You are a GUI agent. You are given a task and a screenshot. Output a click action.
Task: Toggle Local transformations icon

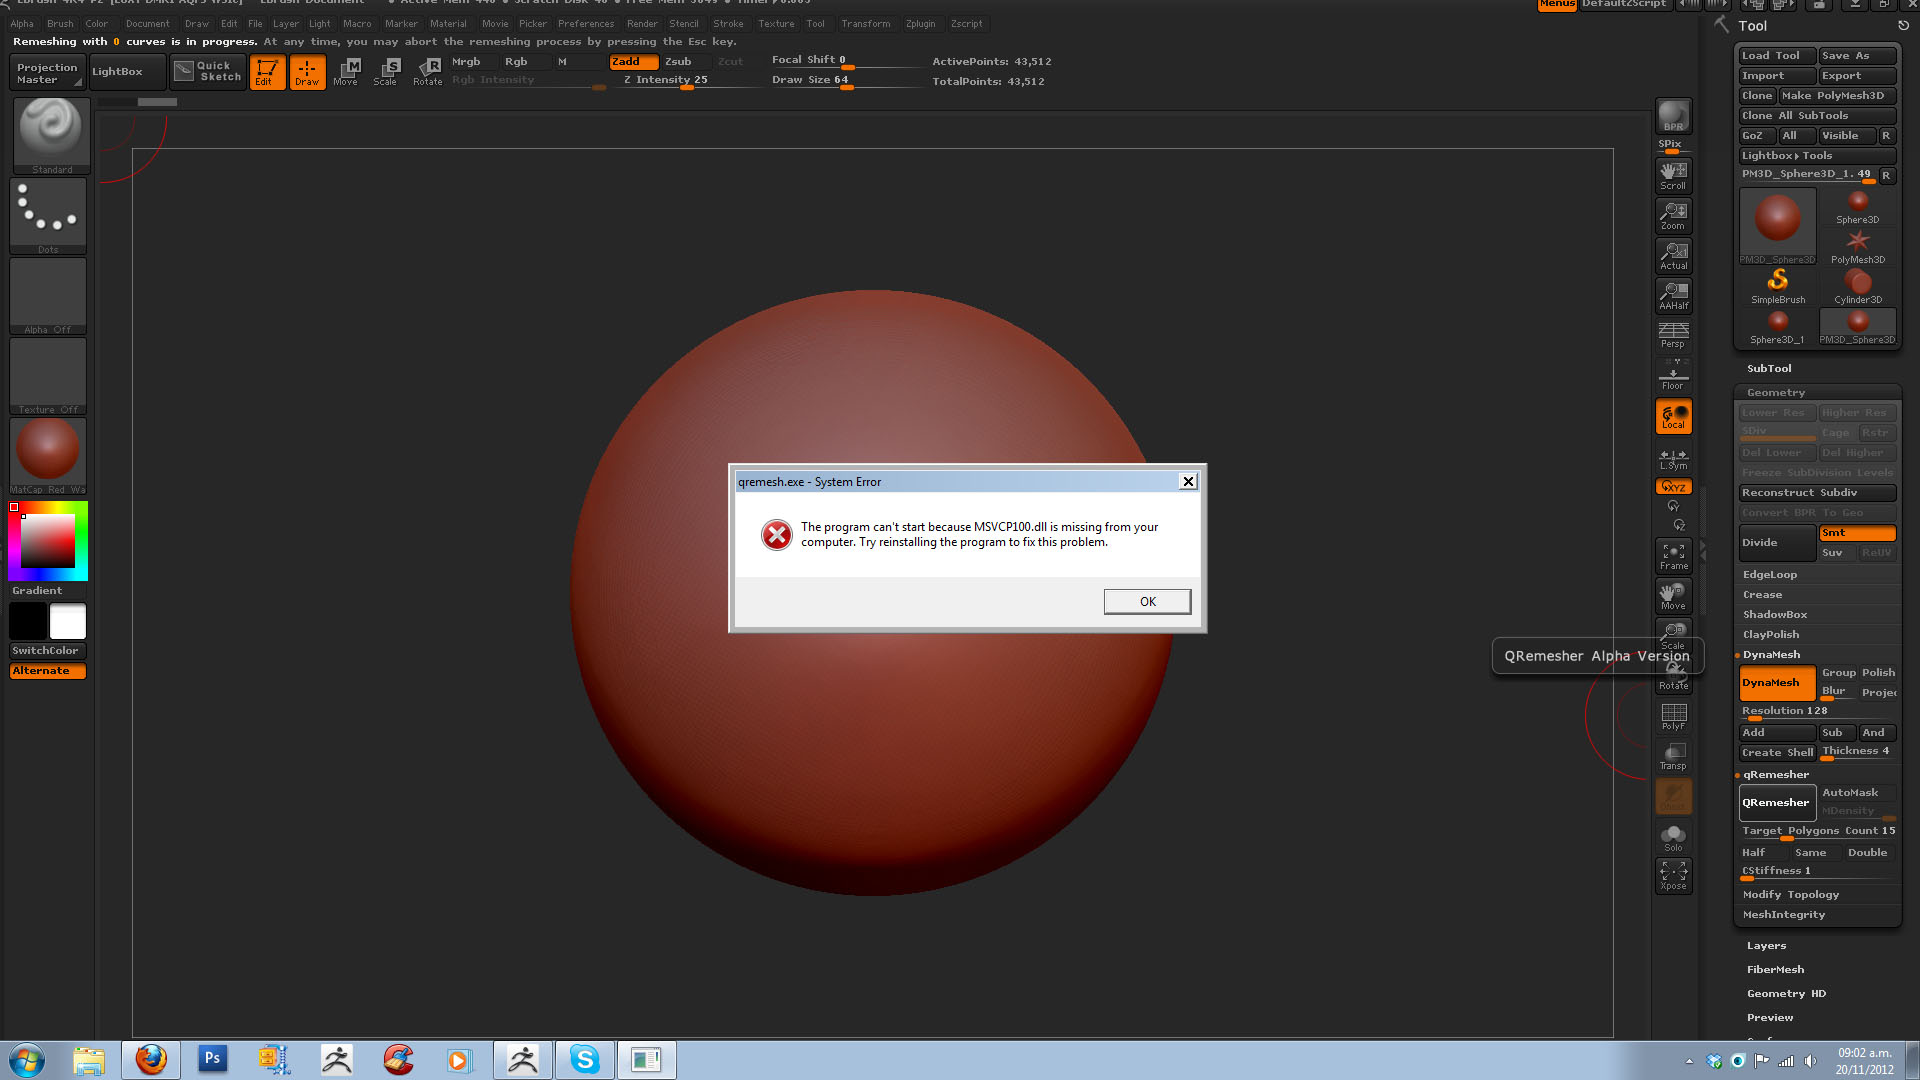[x=1673, y=416]
